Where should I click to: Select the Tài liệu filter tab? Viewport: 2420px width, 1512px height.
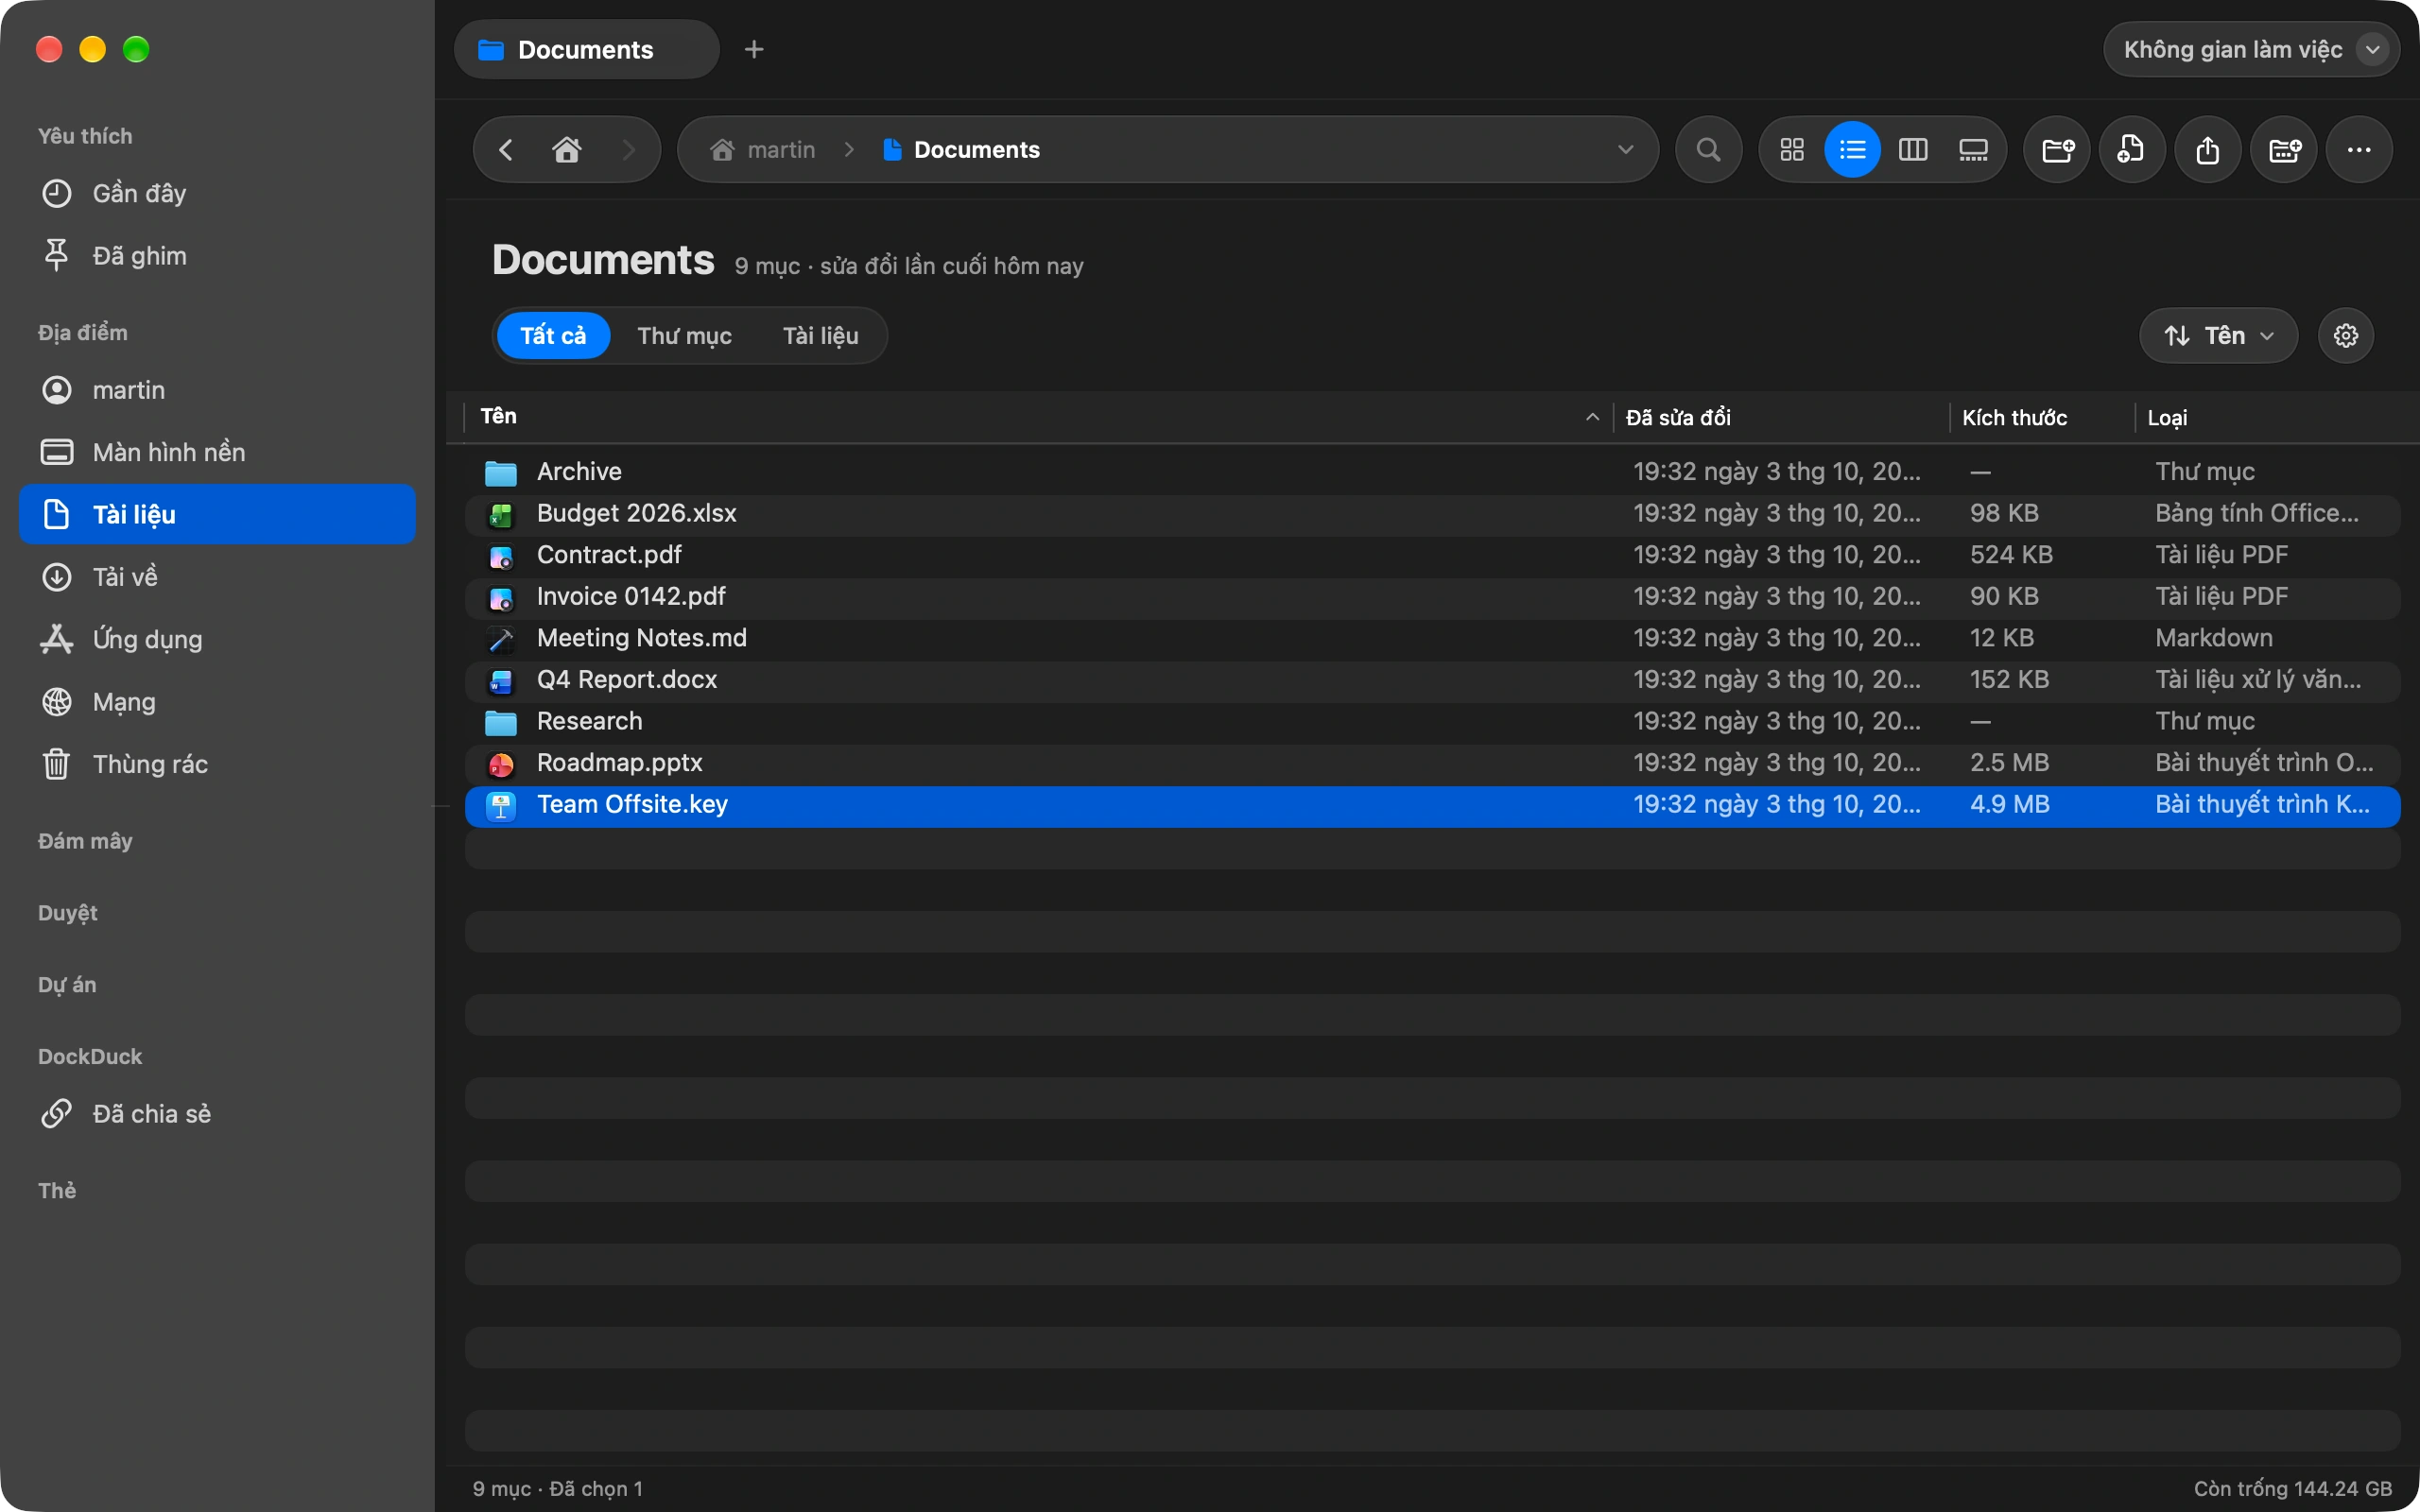(x=820, y=336)
